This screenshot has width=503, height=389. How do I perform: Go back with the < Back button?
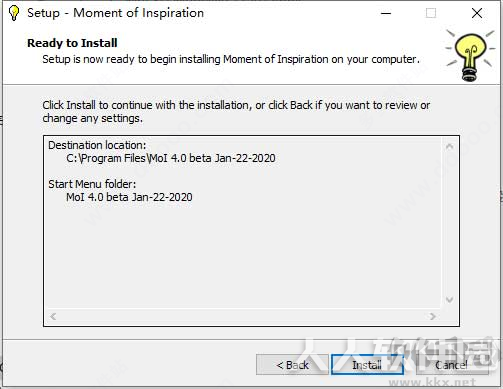(x=292, y=365)
